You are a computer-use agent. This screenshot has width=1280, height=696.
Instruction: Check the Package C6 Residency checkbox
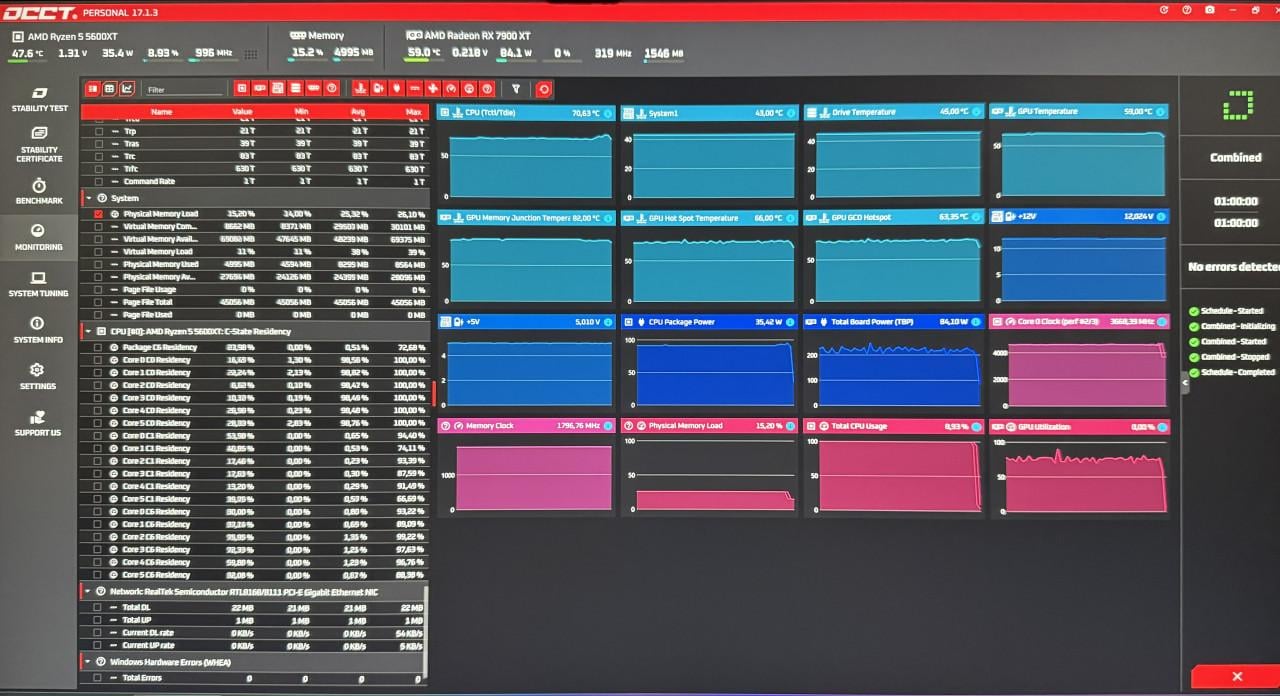pos(98,347)
